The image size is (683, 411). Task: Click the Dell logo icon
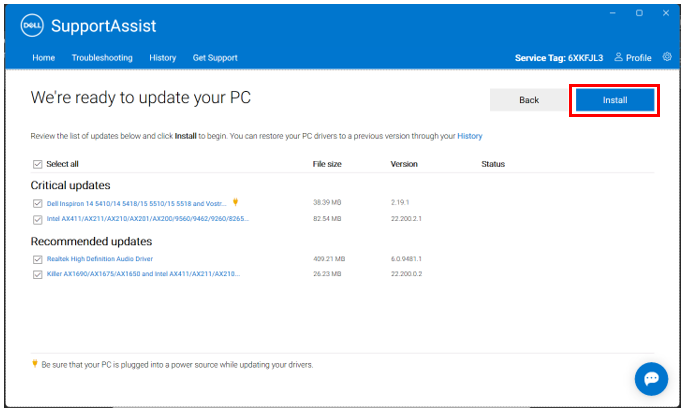[x=32, y=25]
